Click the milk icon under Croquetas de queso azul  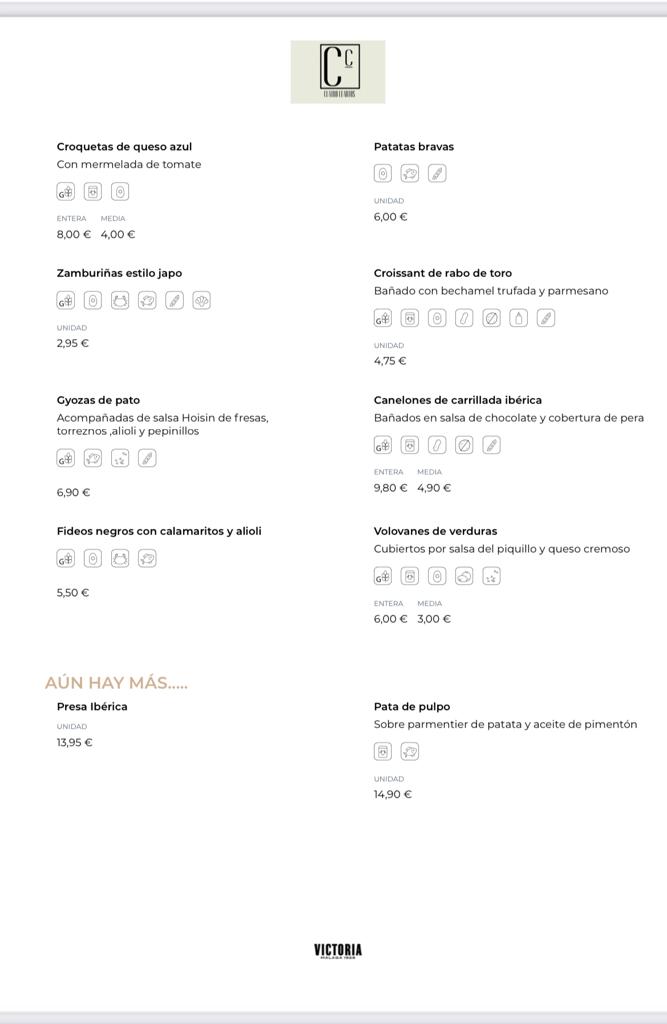pyautogui.click(x=93, y=191)
